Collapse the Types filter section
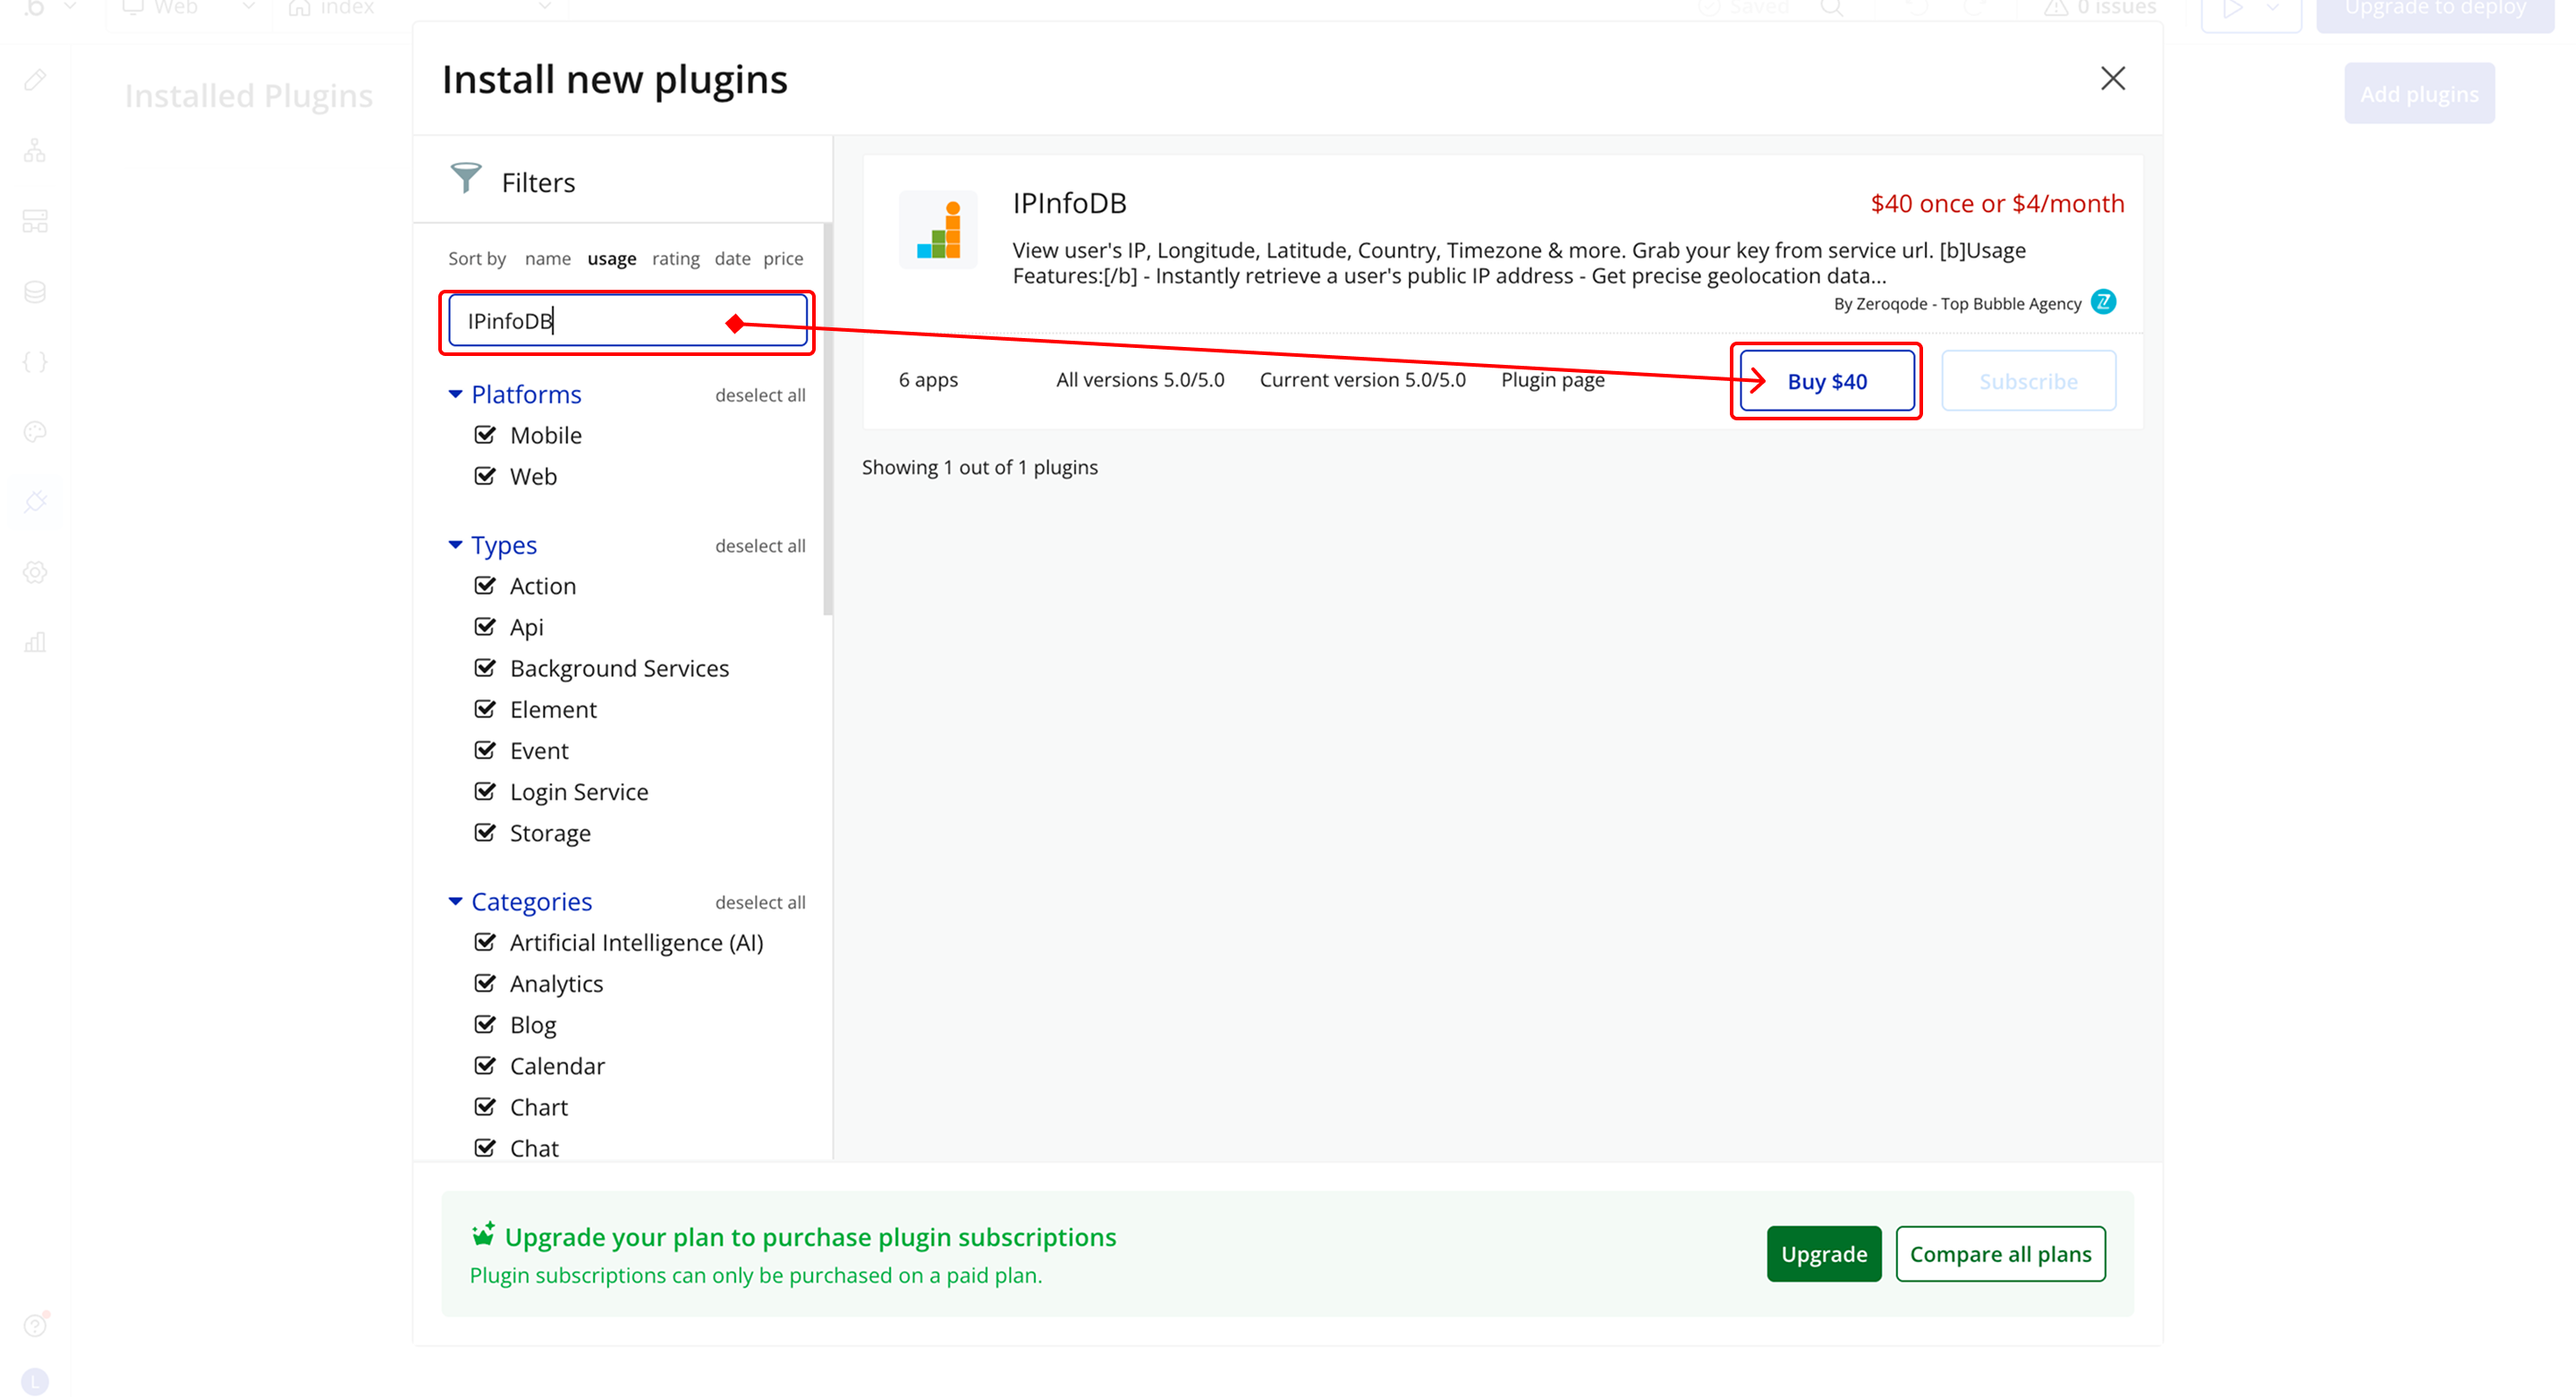The height and width of the screenshot is (1397, 2576). [x=456, y=545]
